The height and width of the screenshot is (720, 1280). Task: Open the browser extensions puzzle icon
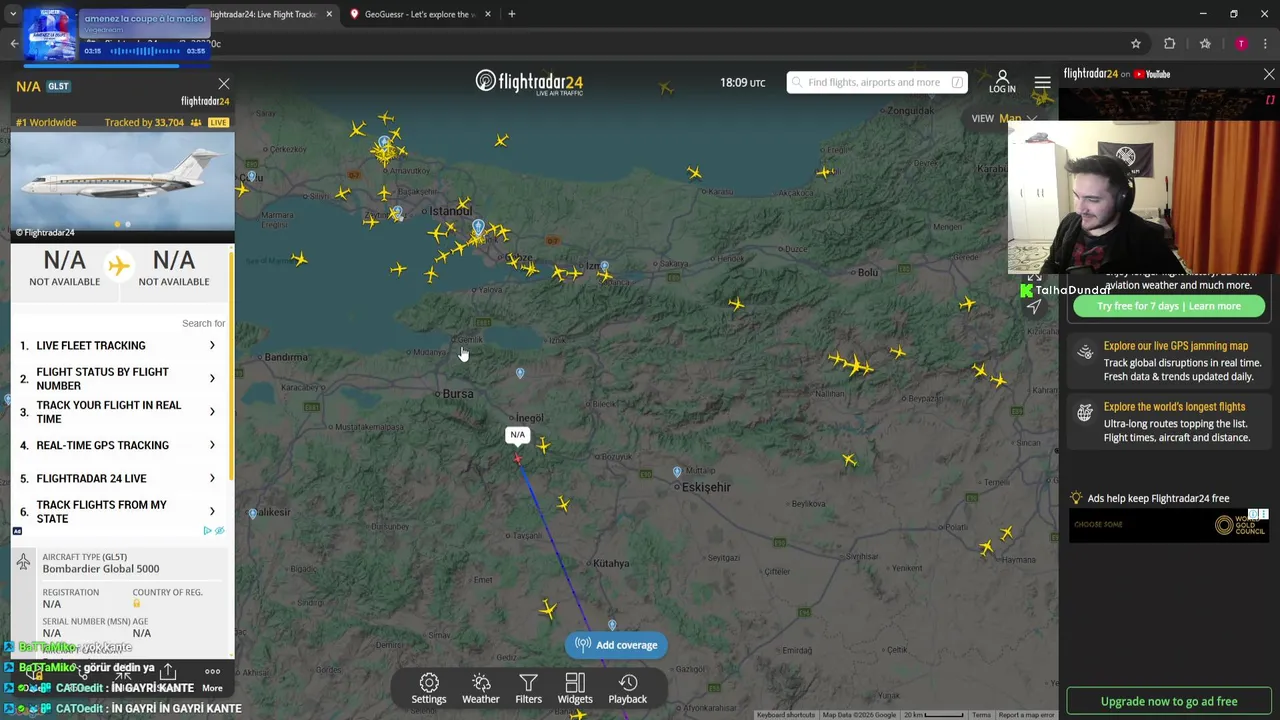pyautogui.click(x=1170, y=44)
